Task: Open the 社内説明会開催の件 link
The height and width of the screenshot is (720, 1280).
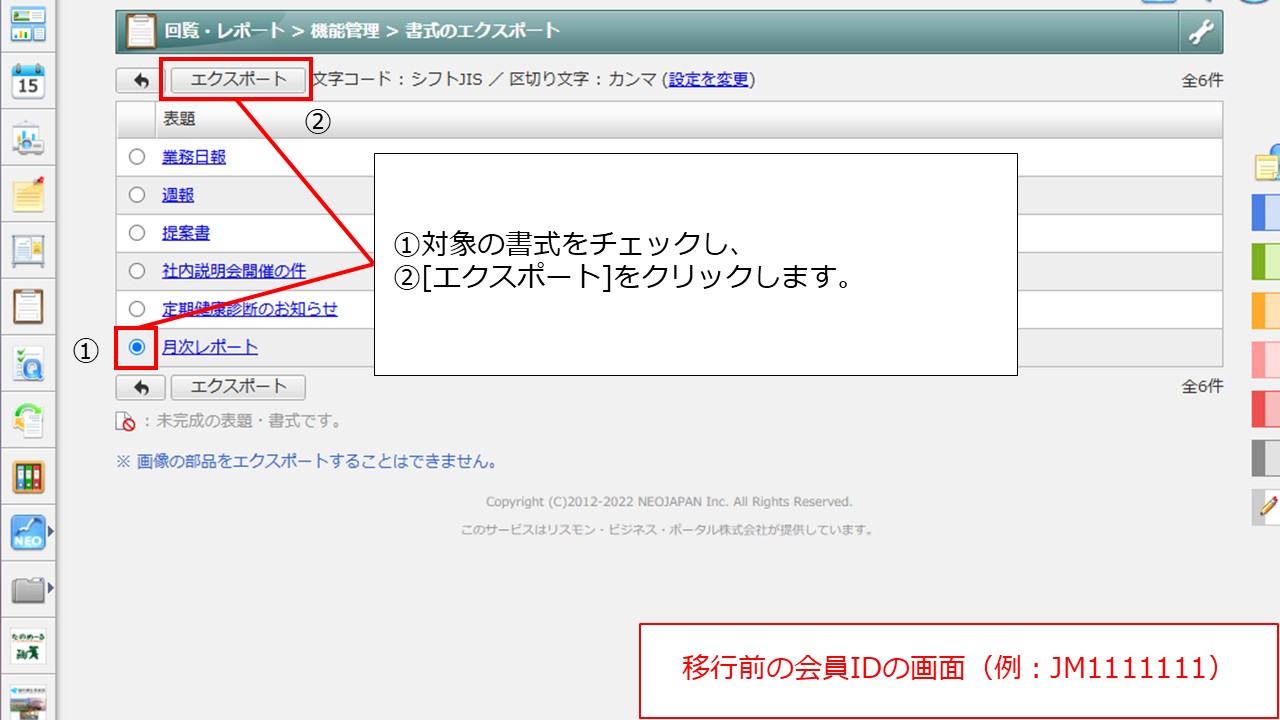Action: [x=234, y=271]
